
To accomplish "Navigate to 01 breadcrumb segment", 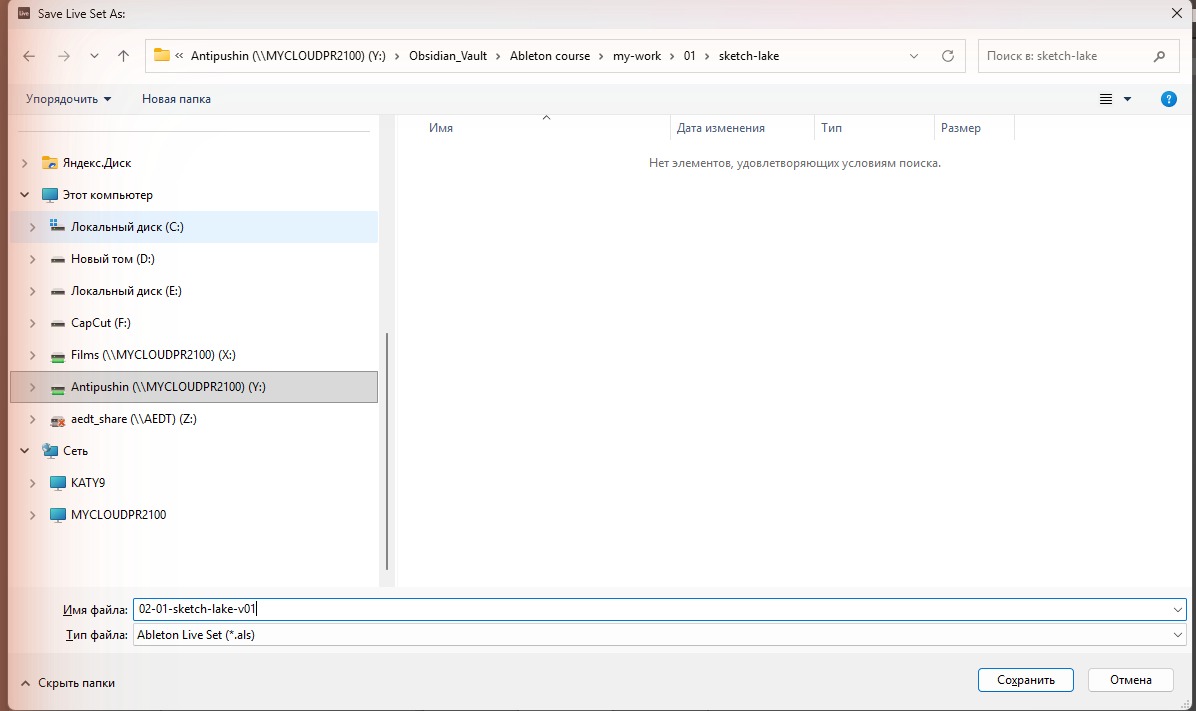I will point(690,56).
